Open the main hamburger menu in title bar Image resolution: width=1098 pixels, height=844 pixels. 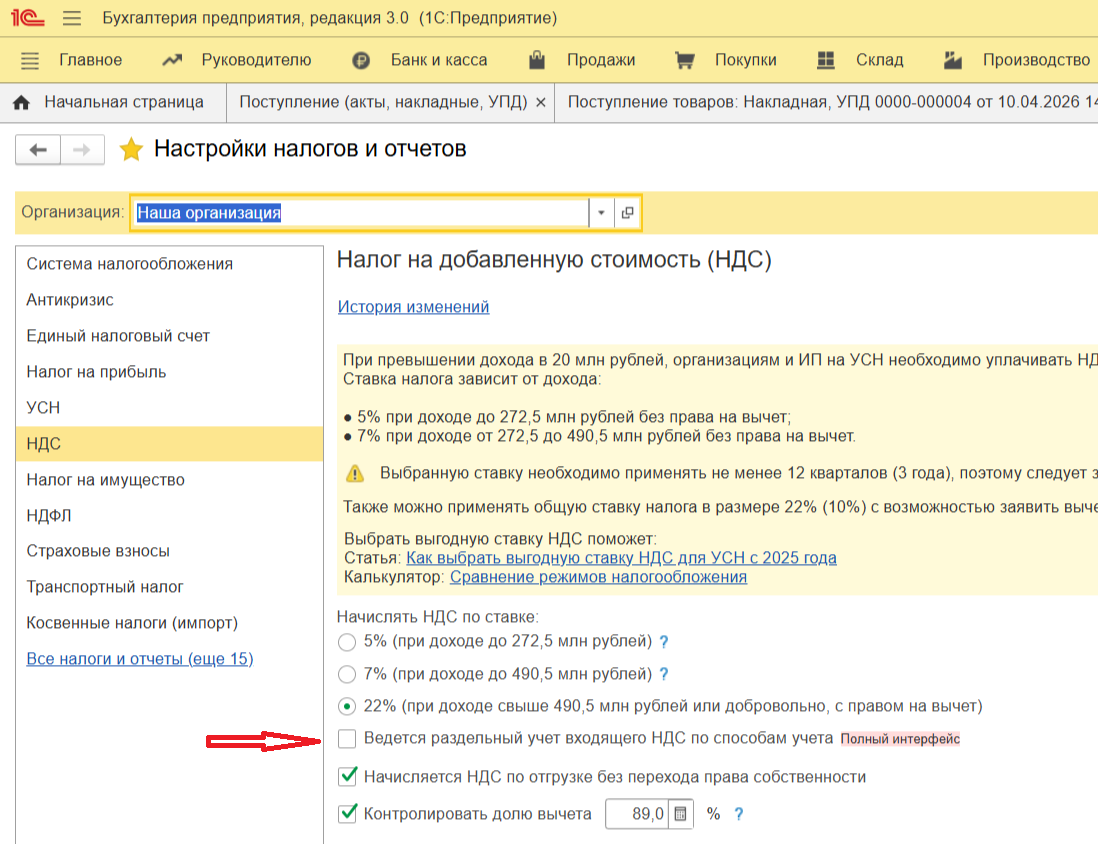(71, 18)
